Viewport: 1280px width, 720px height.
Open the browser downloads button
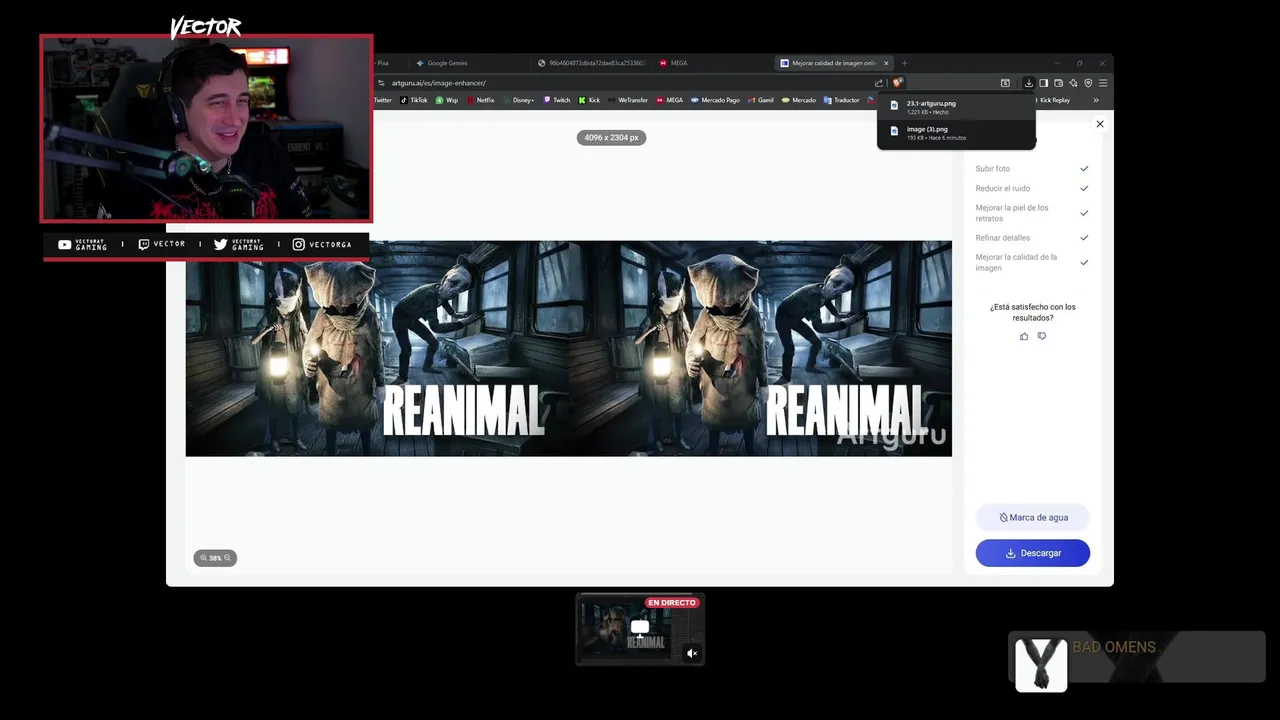pos(1028,83)
